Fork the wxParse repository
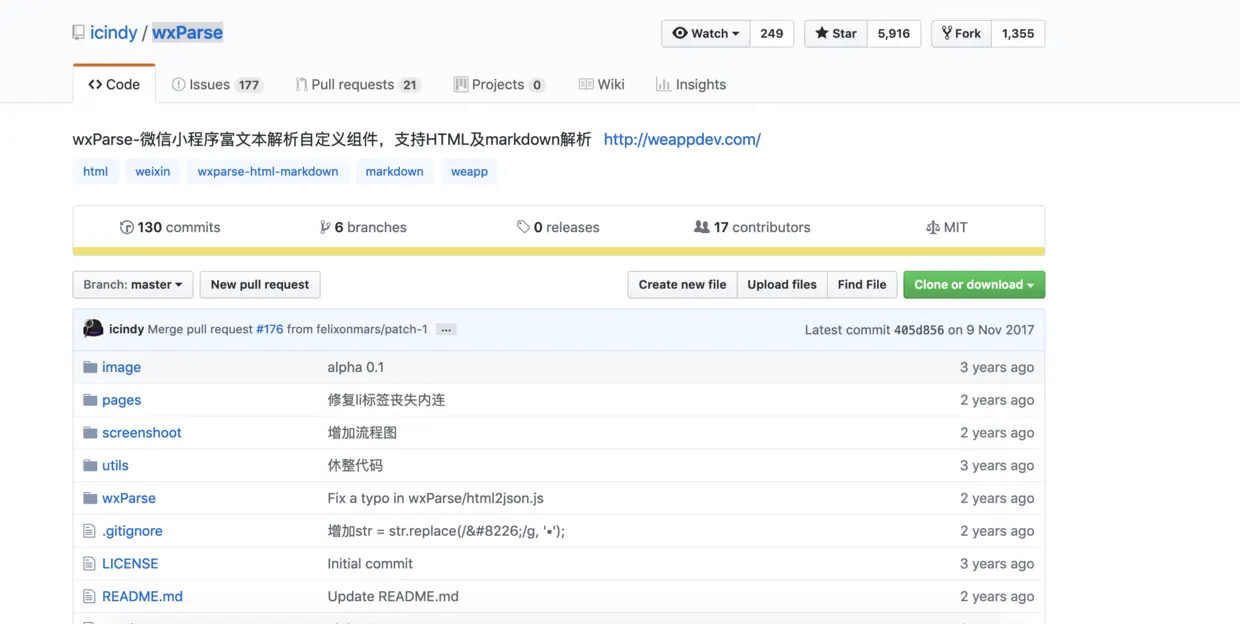Image resolution: width=1240 pixels, height=624 pixels. pyautogui.click(x=961, y=33)
